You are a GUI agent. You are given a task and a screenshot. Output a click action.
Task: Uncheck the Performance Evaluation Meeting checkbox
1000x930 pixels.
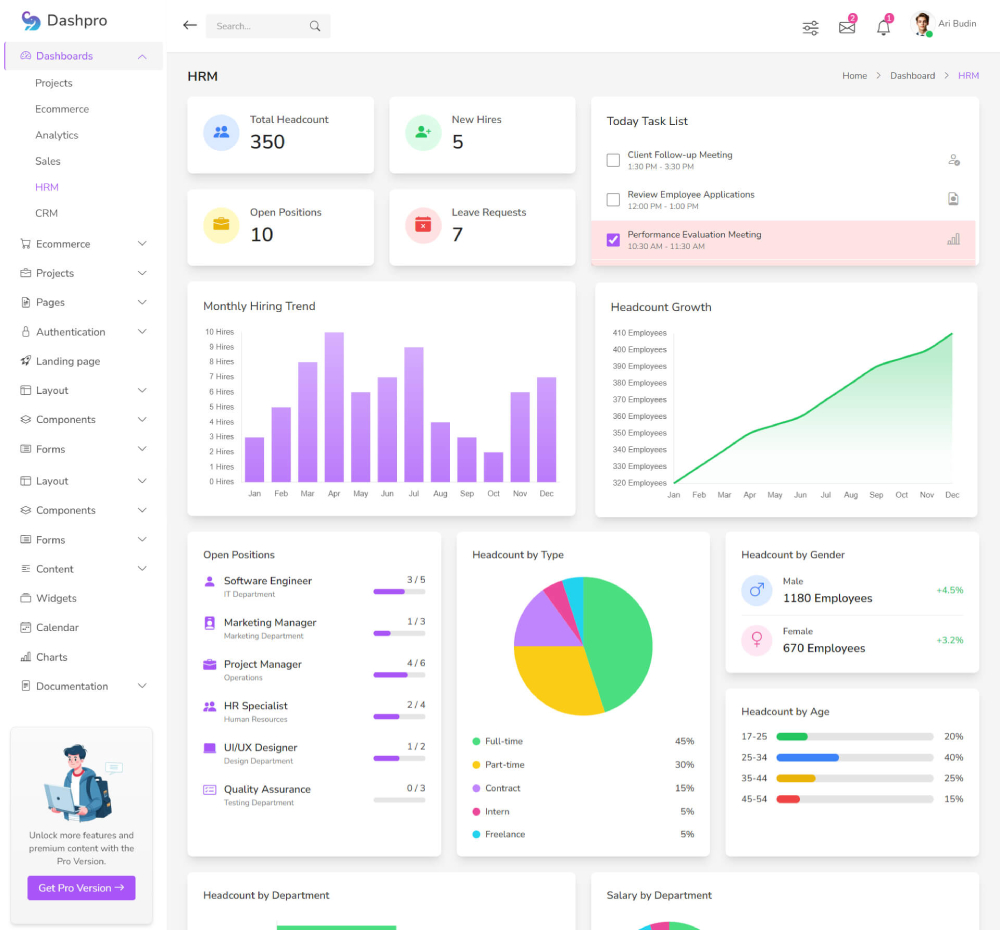(613, 239)
